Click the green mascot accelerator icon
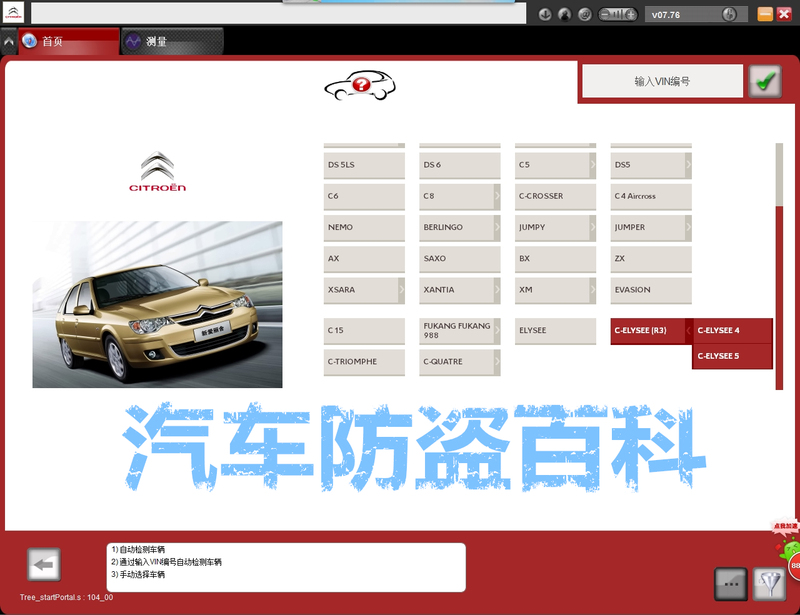Image resolution: width=800 pixels, height=615 pixels. click(790, 551)
